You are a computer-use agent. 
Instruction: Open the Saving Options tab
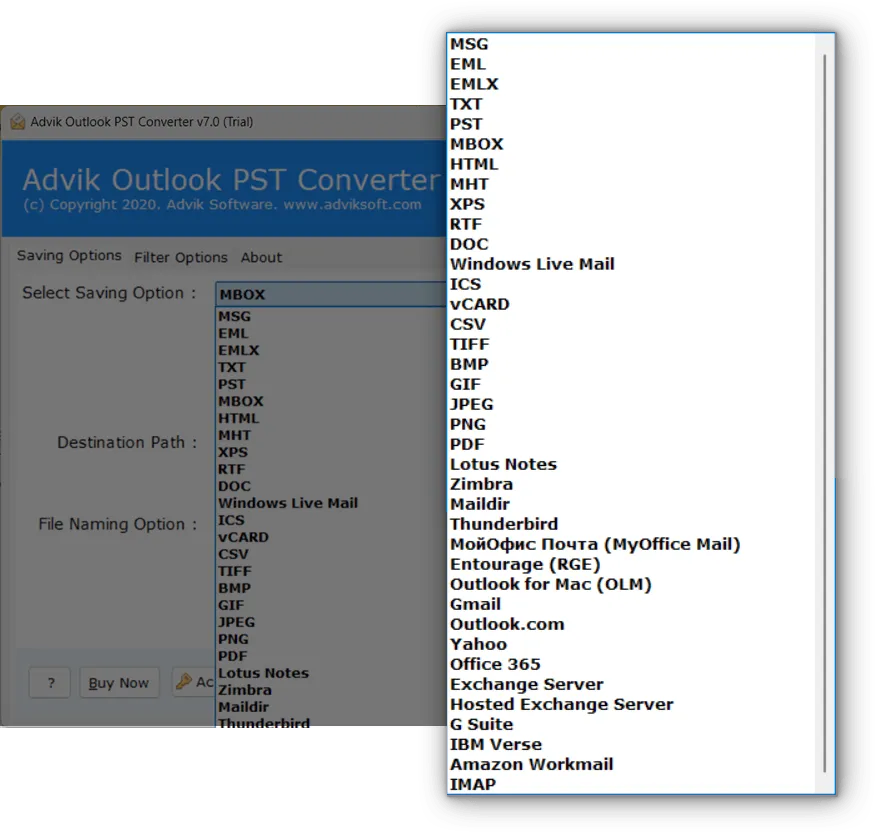point(69,256)
